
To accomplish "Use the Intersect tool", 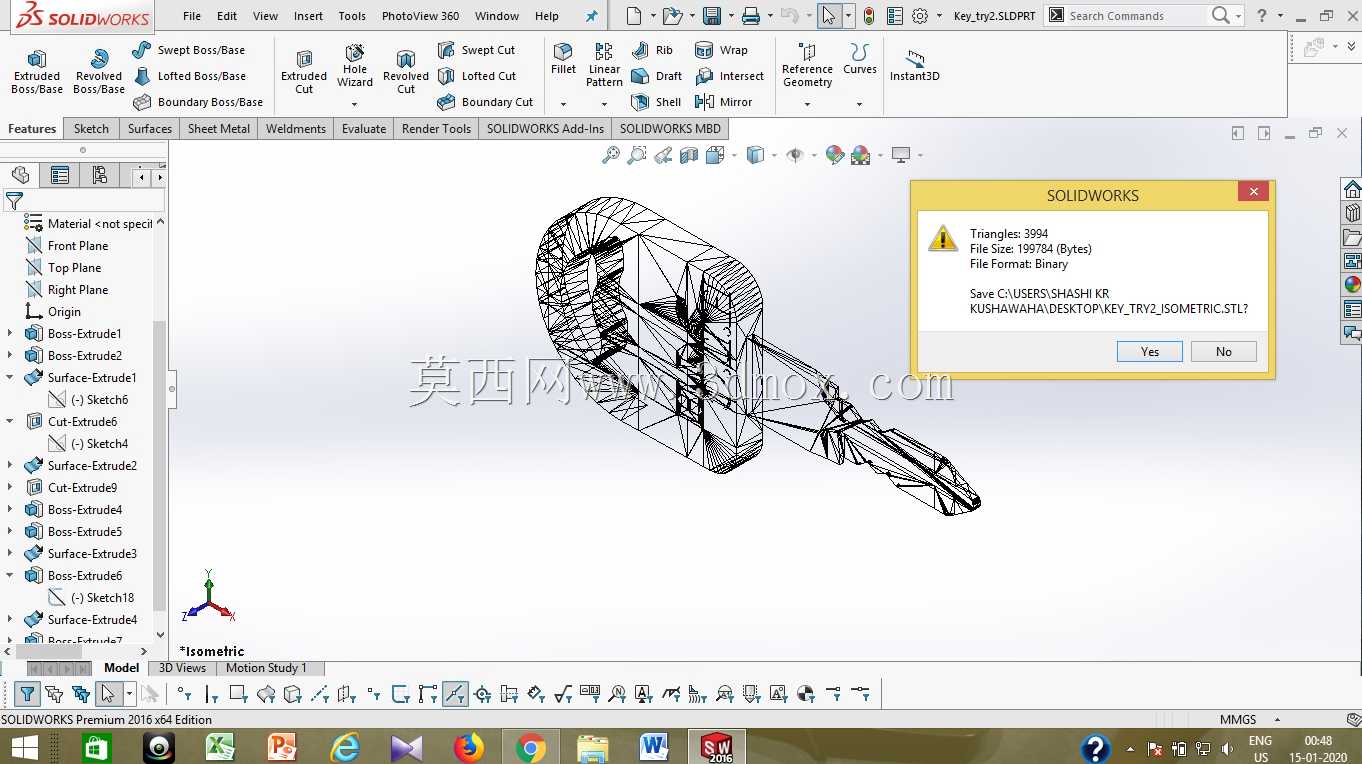I will pyautogui.click(x=729, y=76).
